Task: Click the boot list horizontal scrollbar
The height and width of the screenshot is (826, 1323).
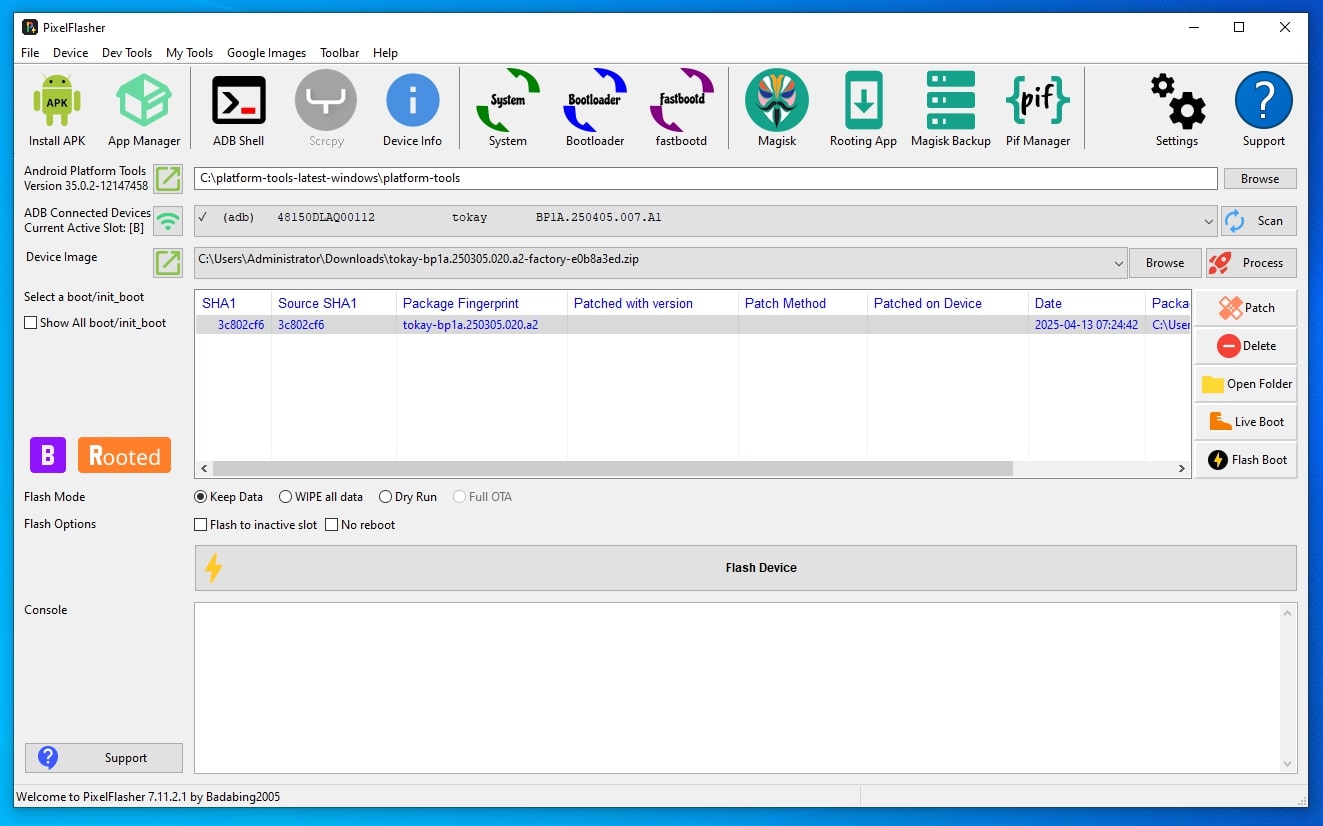Action: point(612,468)
